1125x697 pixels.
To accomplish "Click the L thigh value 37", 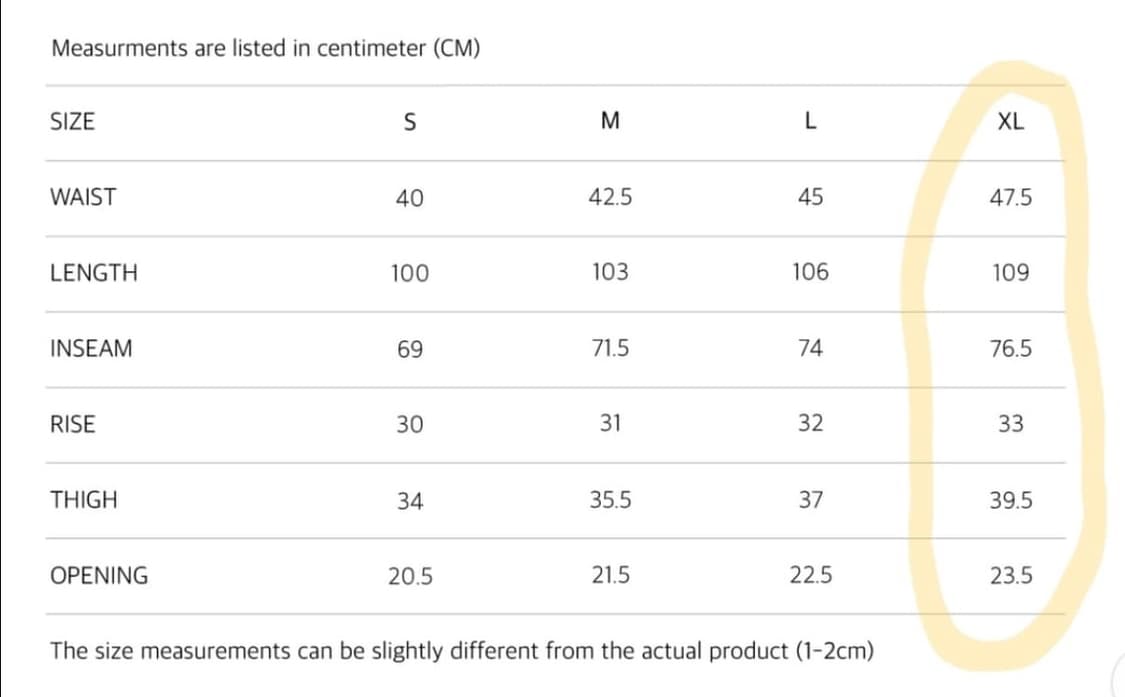I will [x=810, y=500].
